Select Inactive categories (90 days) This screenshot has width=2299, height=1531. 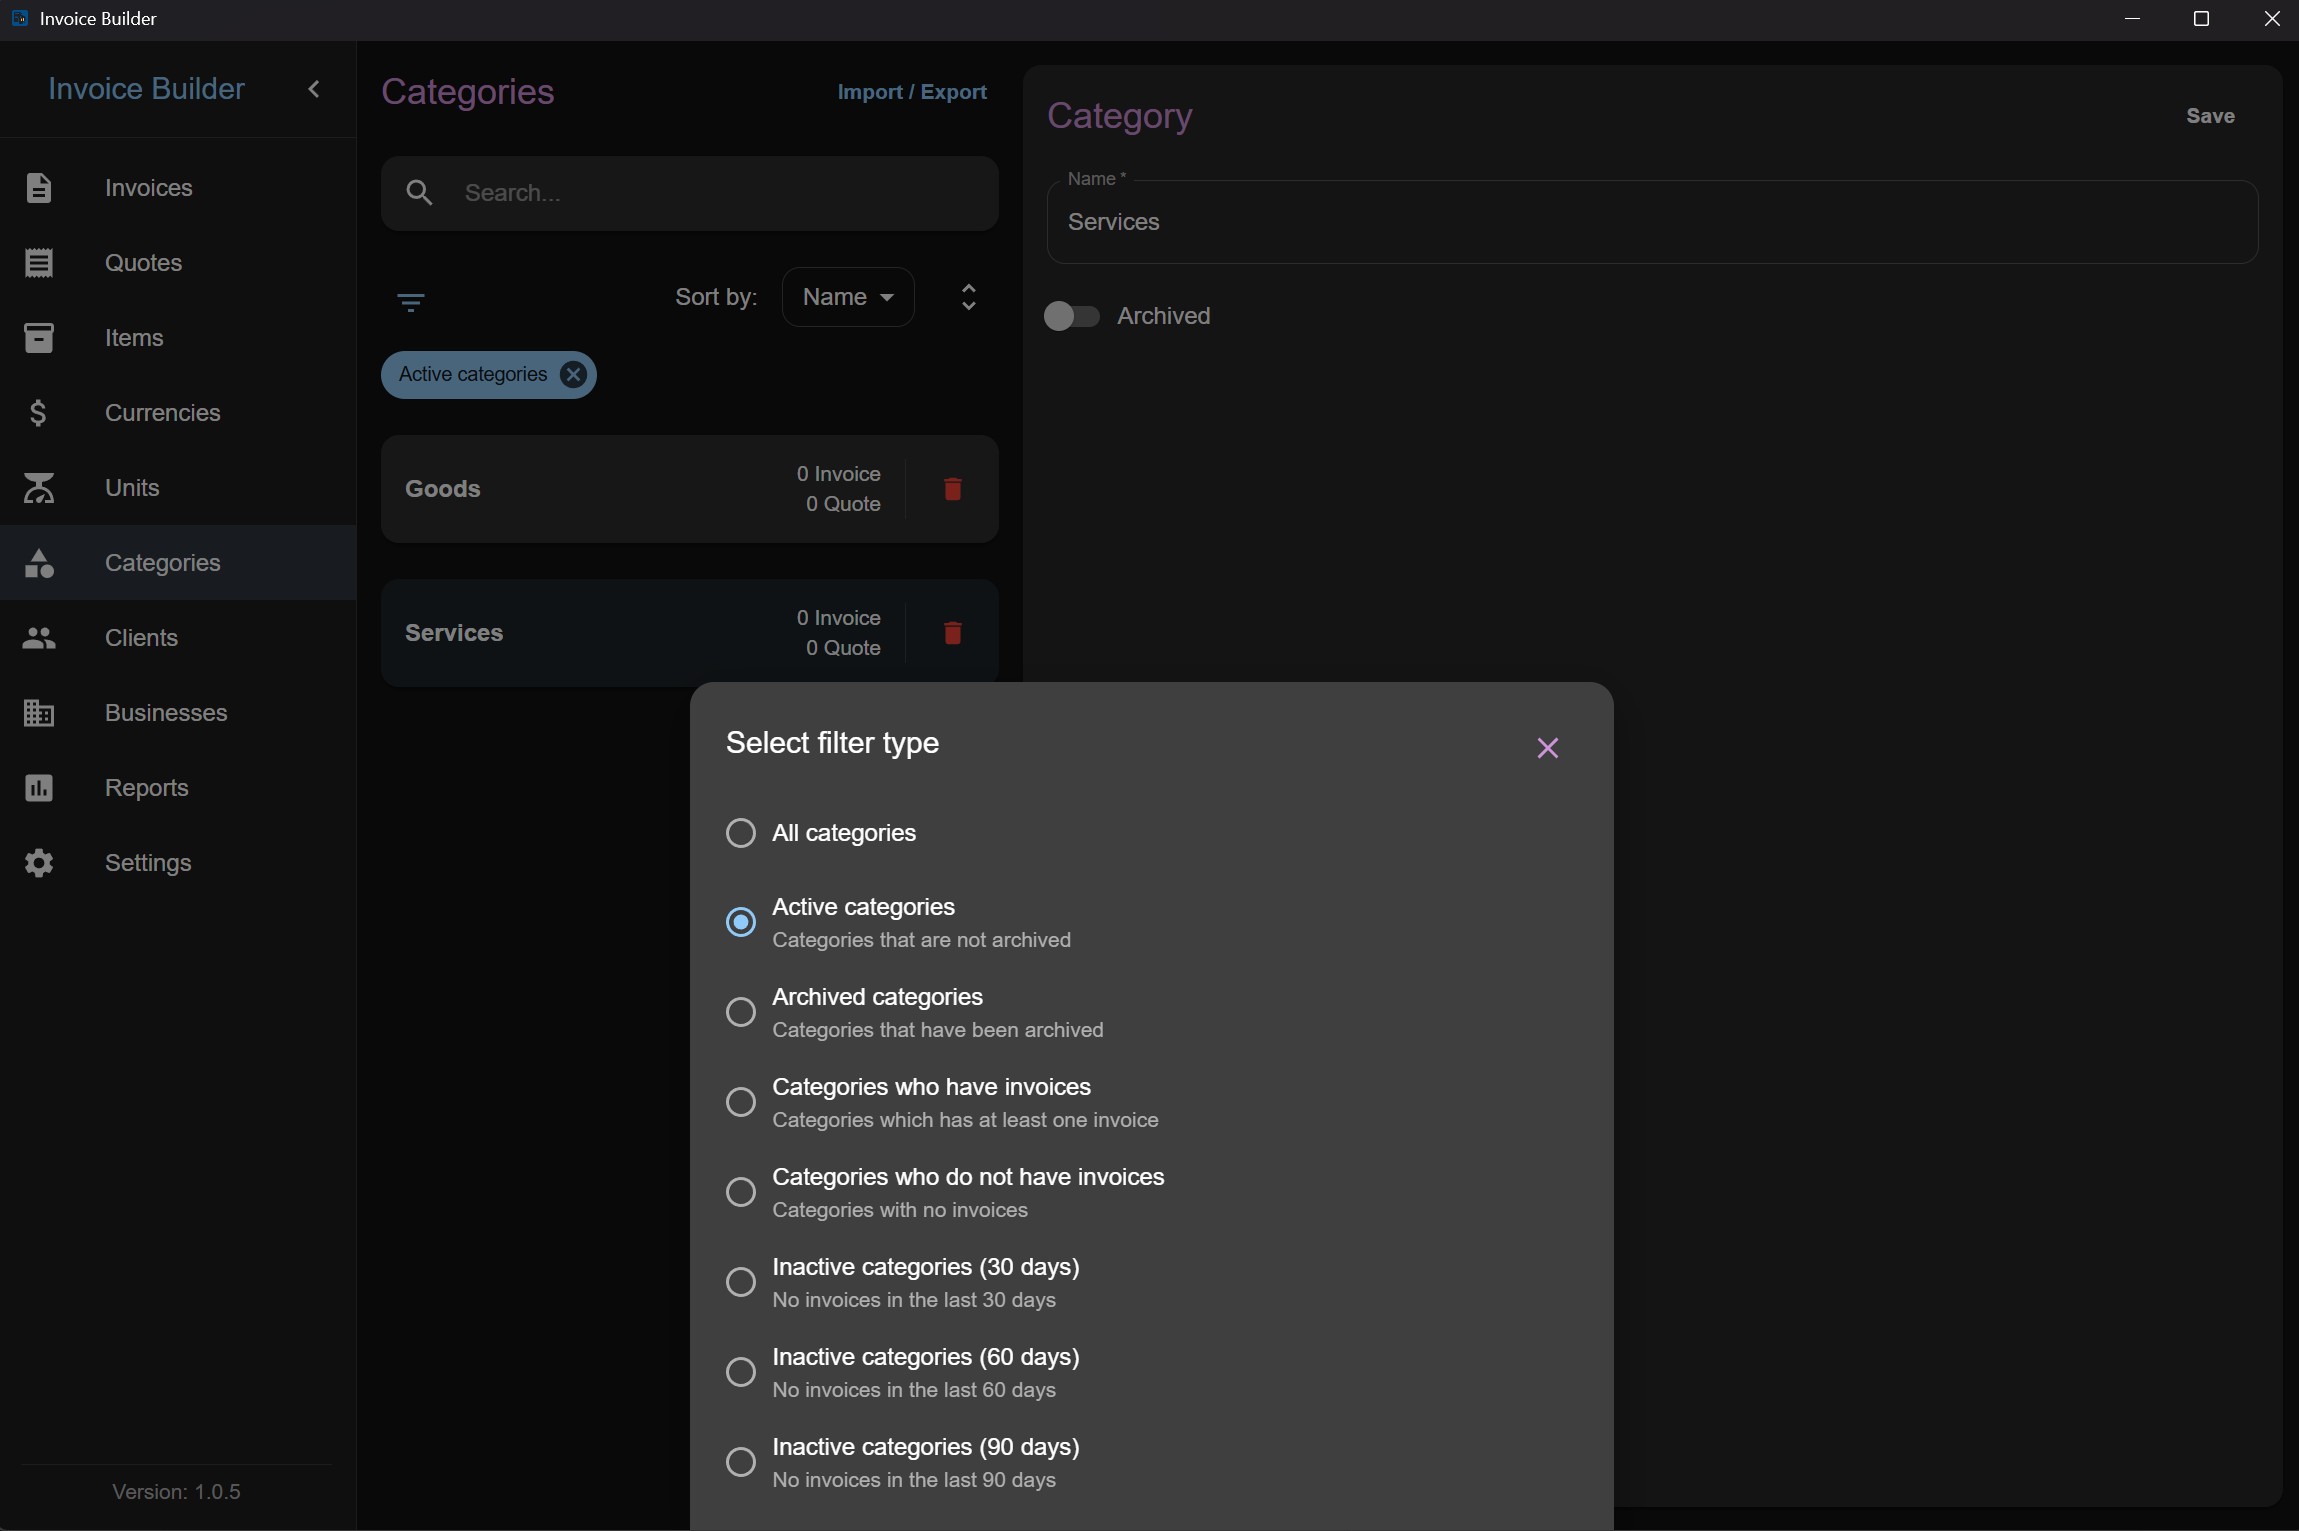(x=740, y=1462)
